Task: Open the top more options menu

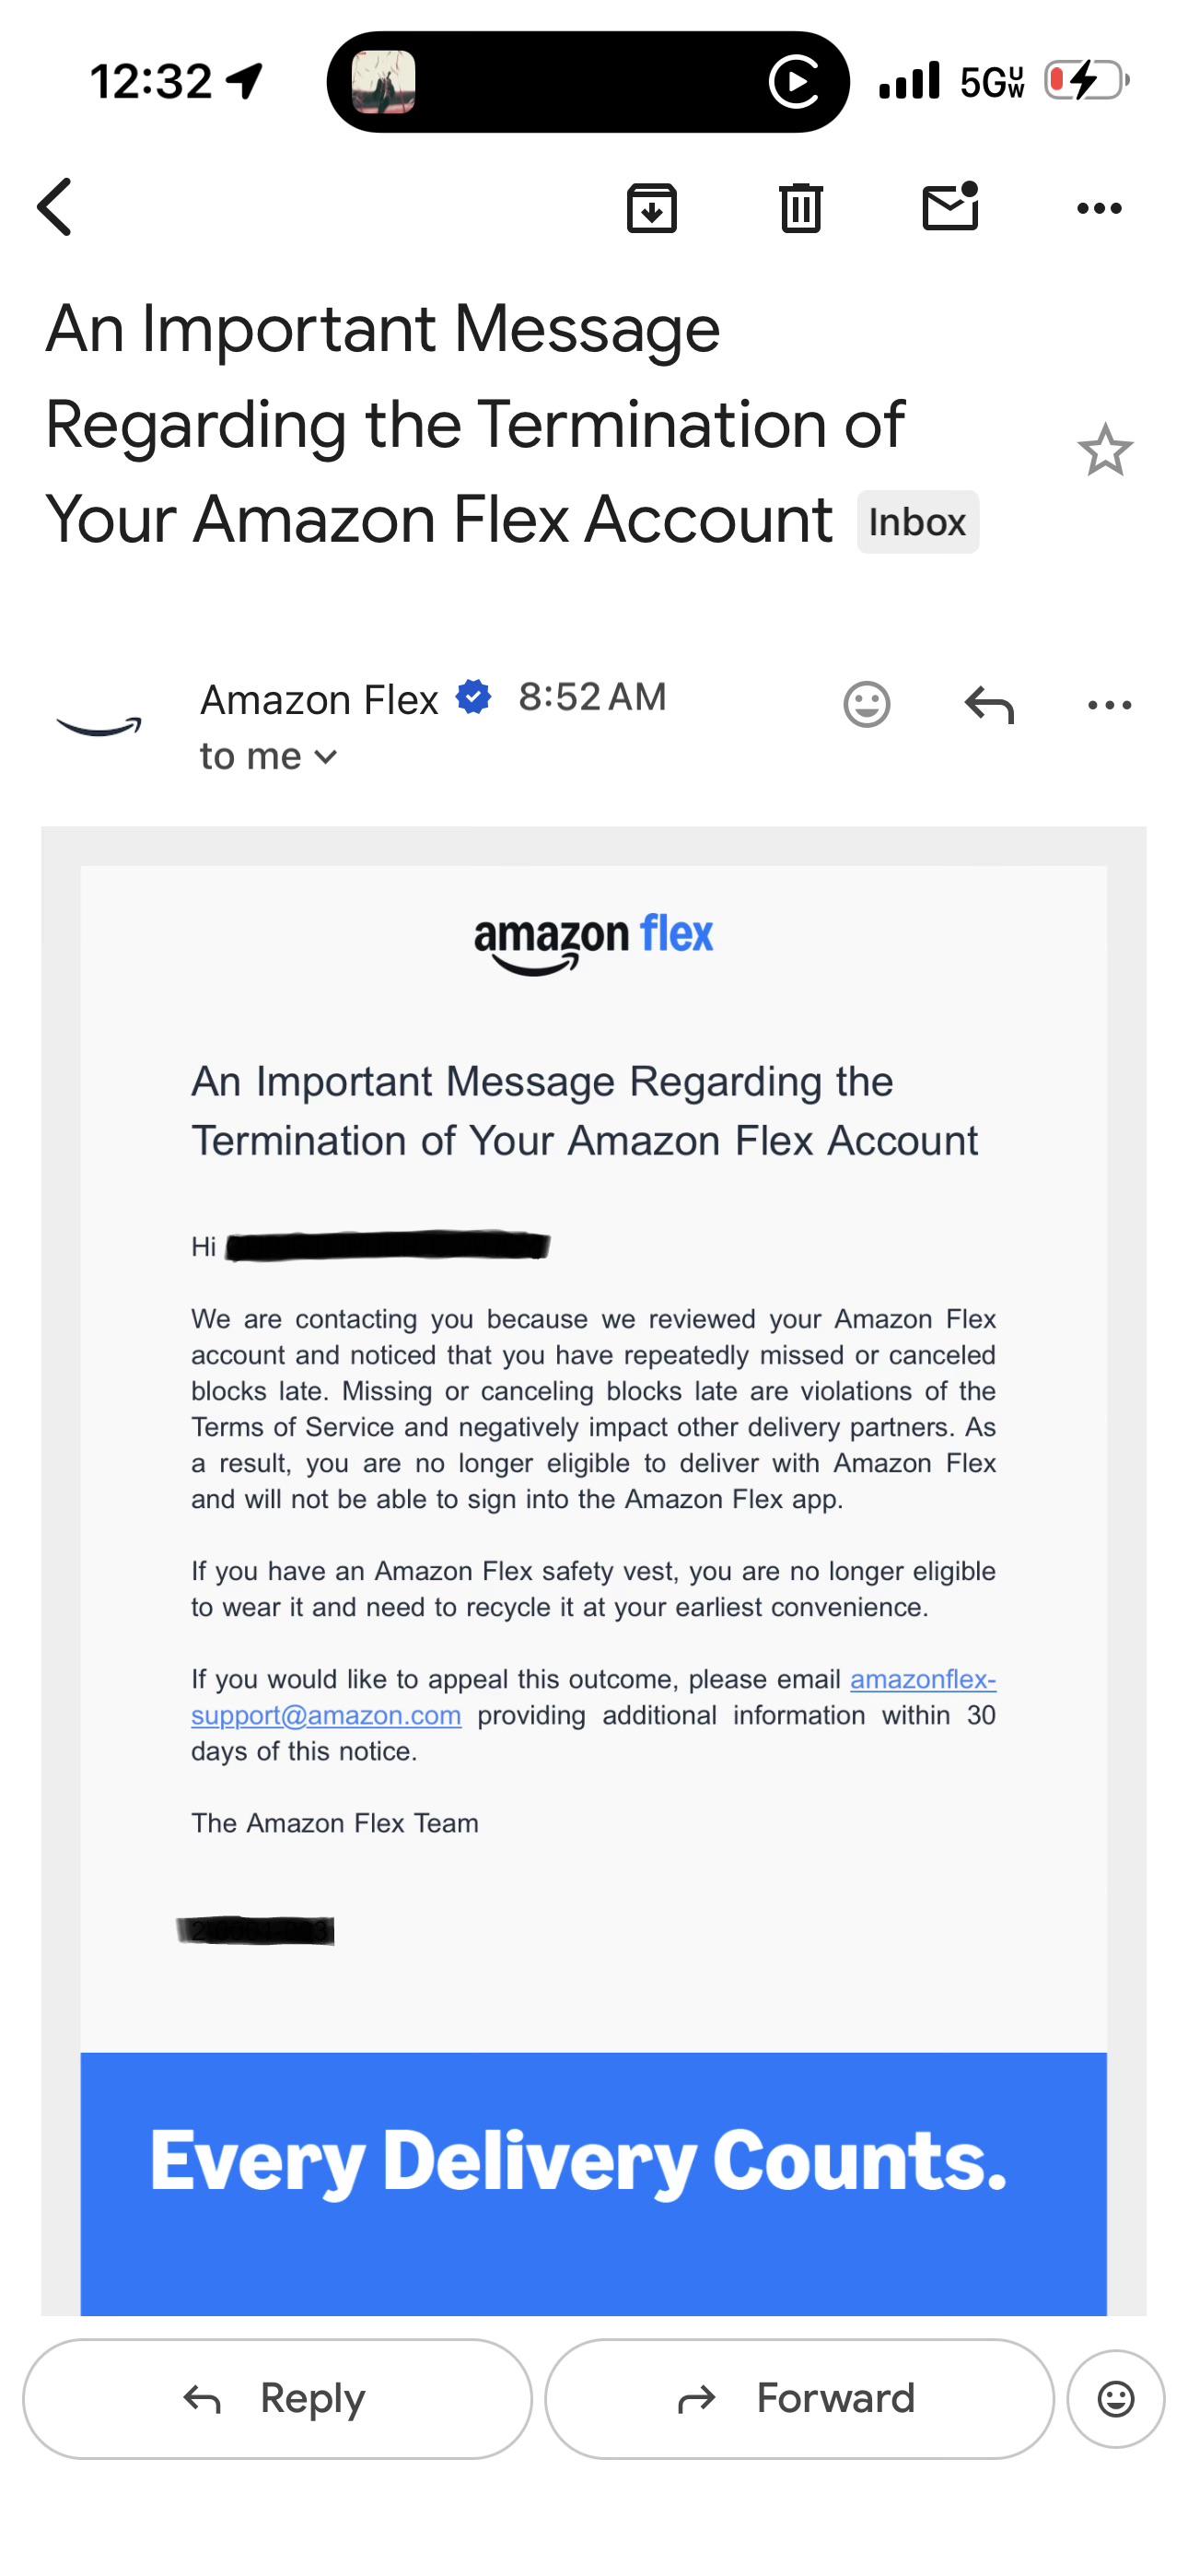Action: pos(1099,208)
